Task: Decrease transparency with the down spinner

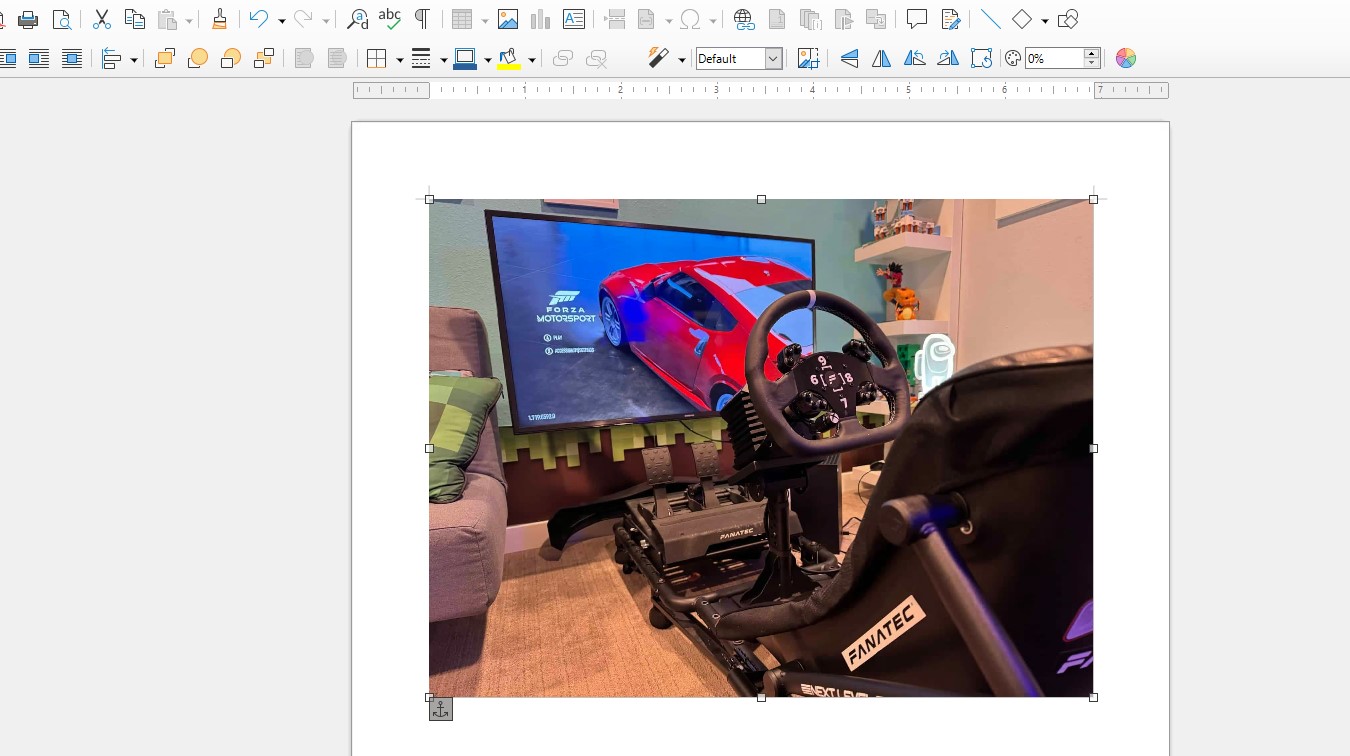Action: point(1092,64)
